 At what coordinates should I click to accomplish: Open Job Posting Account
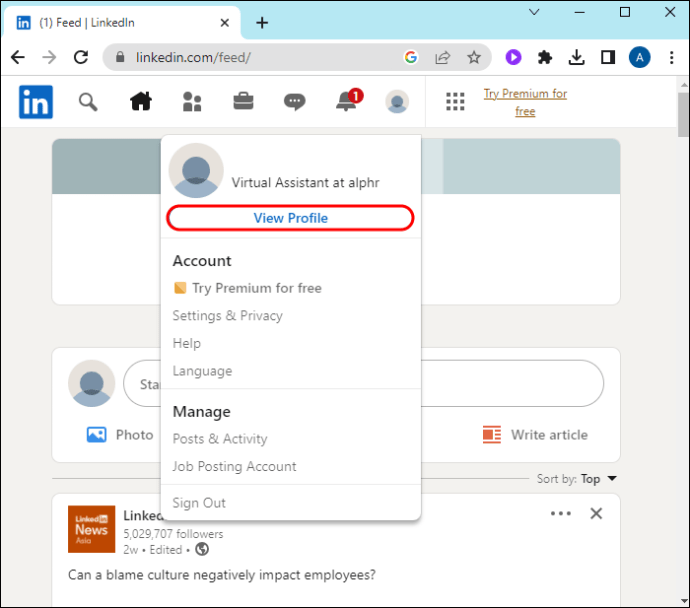point(234,466)
